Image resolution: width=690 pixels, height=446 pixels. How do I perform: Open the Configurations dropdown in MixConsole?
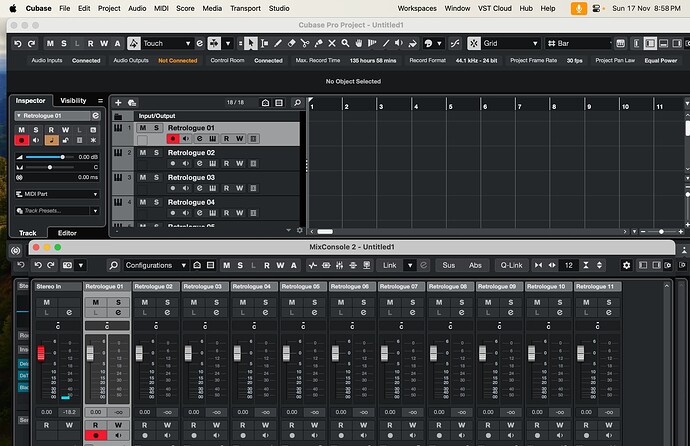[x=156, y=265]
